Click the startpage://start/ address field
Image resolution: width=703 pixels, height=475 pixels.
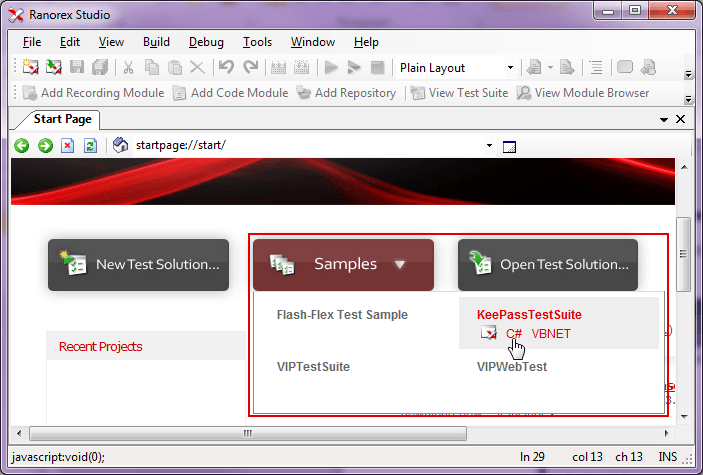click(x=308, y=145)
